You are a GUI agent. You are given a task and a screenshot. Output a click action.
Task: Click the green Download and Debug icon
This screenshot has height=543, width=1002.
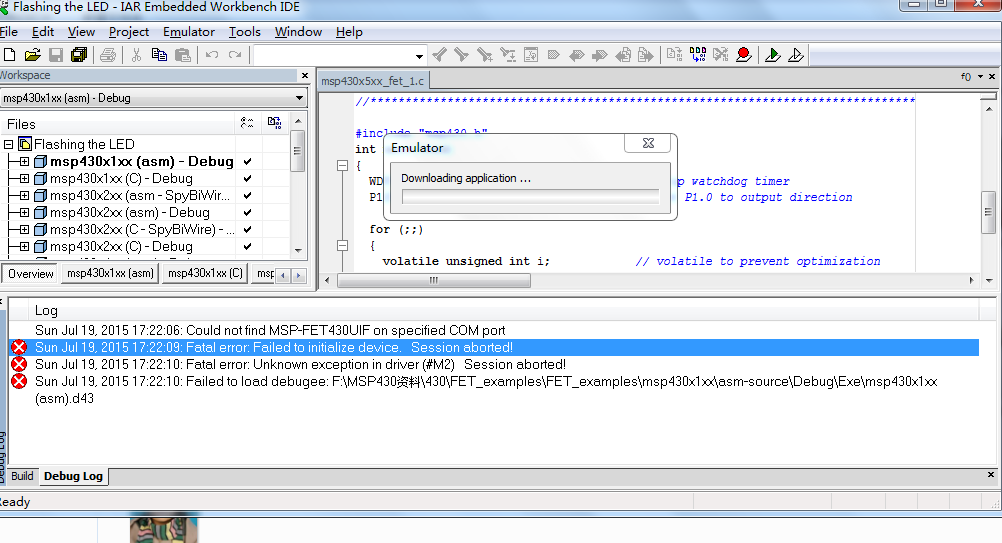click(x=773, y=56)
